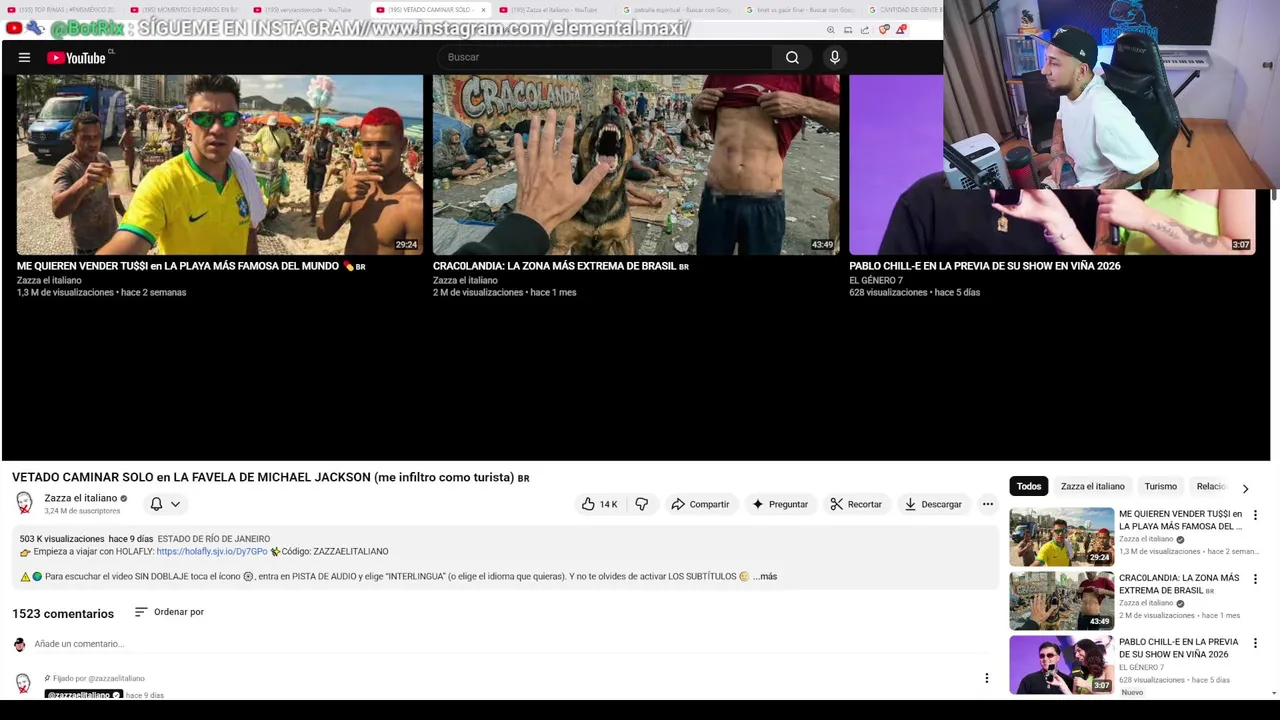The height and width of the screenshot is (720, 1280).
Task: Share the video via Compartir
Action: pyautogui.click(x=700, y=505)
